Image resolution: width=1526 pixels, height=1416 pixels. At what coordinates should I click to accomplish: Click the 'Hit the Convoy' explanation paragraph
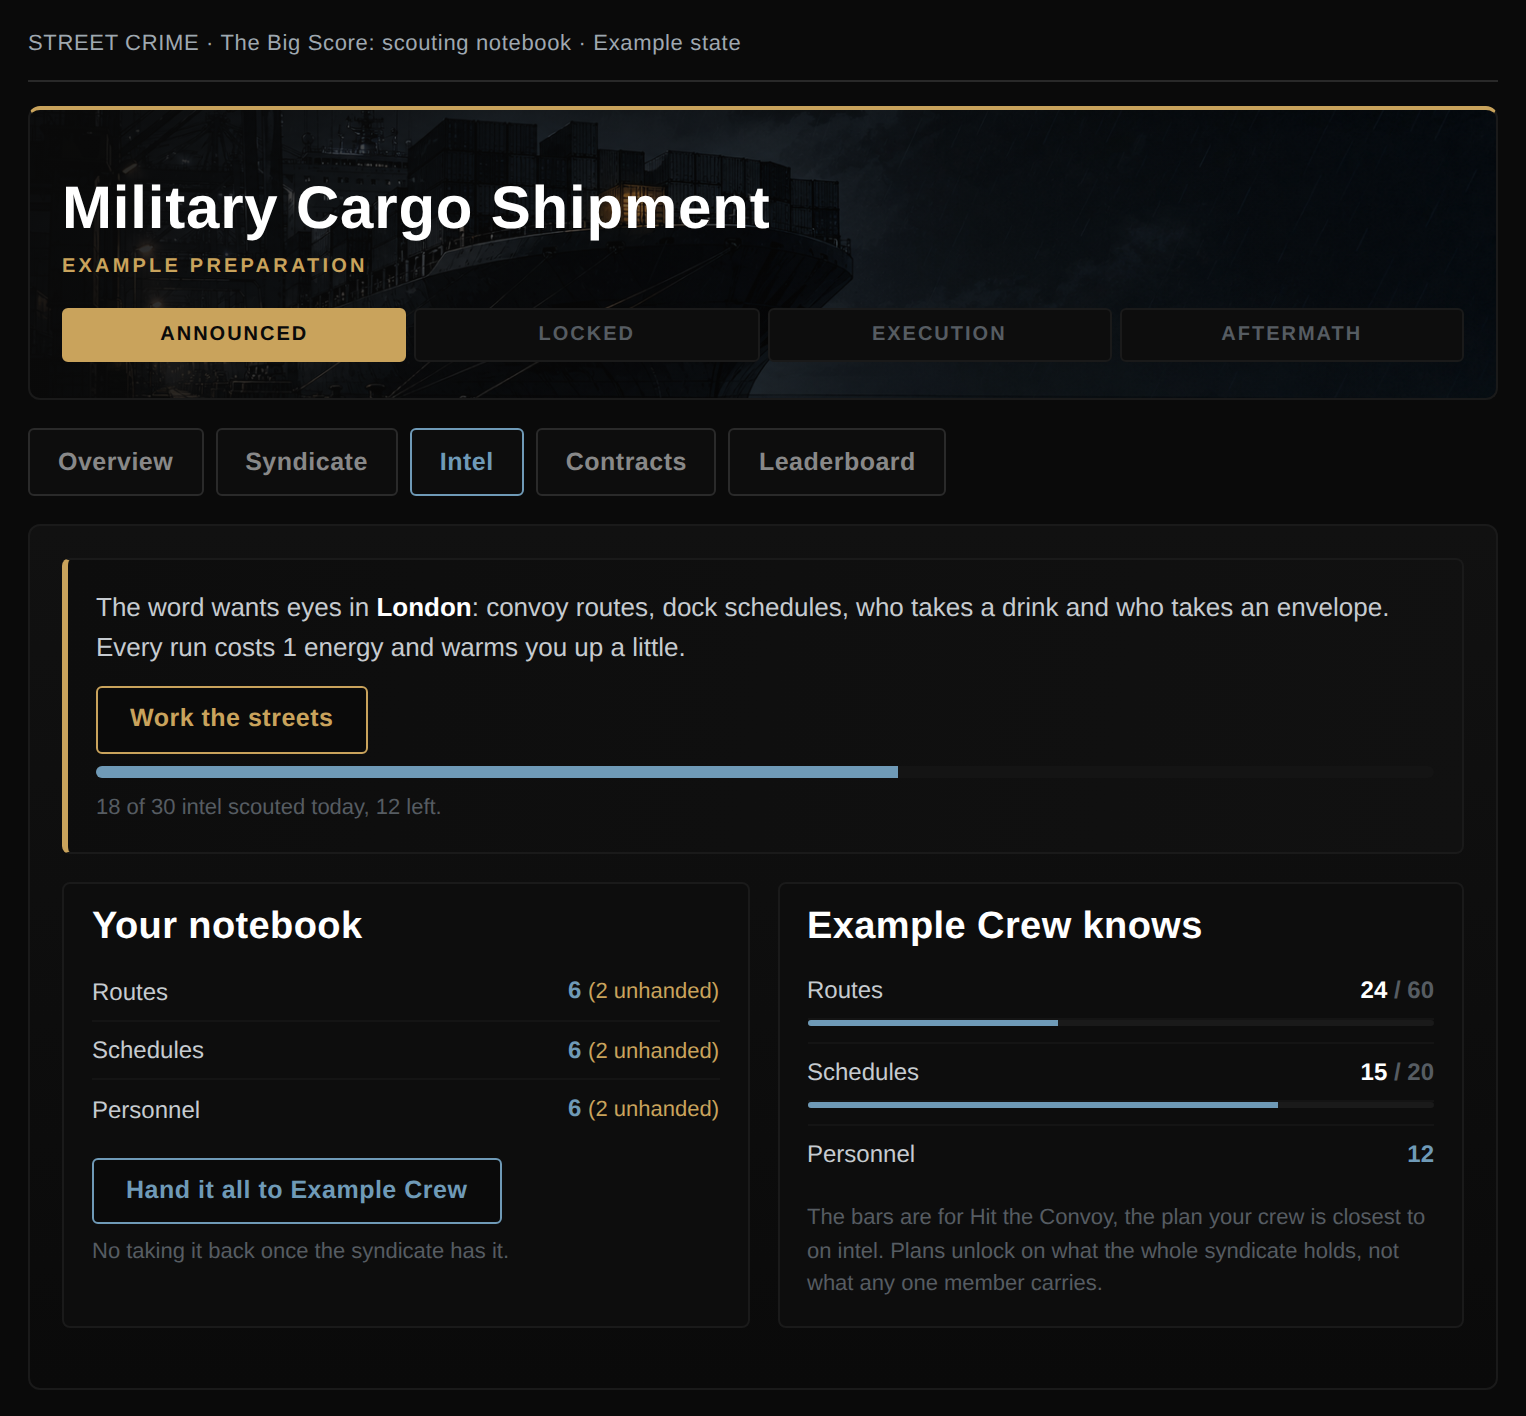pos(1116,1250)
